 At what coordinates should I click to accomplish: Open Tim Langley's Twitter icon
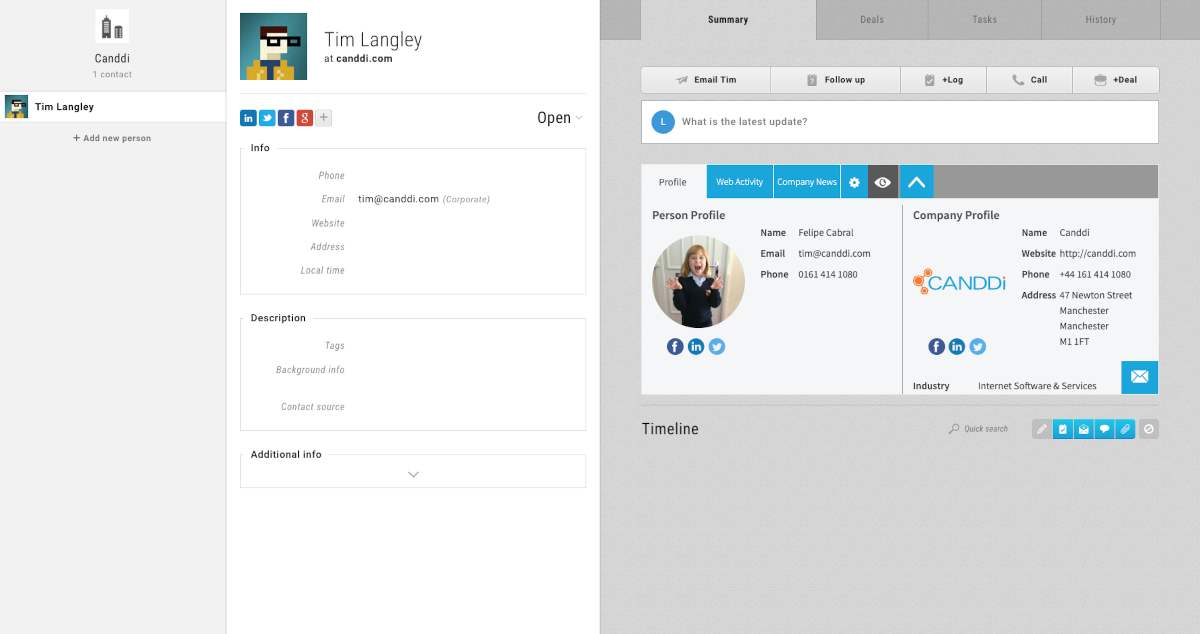(x=267, y=118)
